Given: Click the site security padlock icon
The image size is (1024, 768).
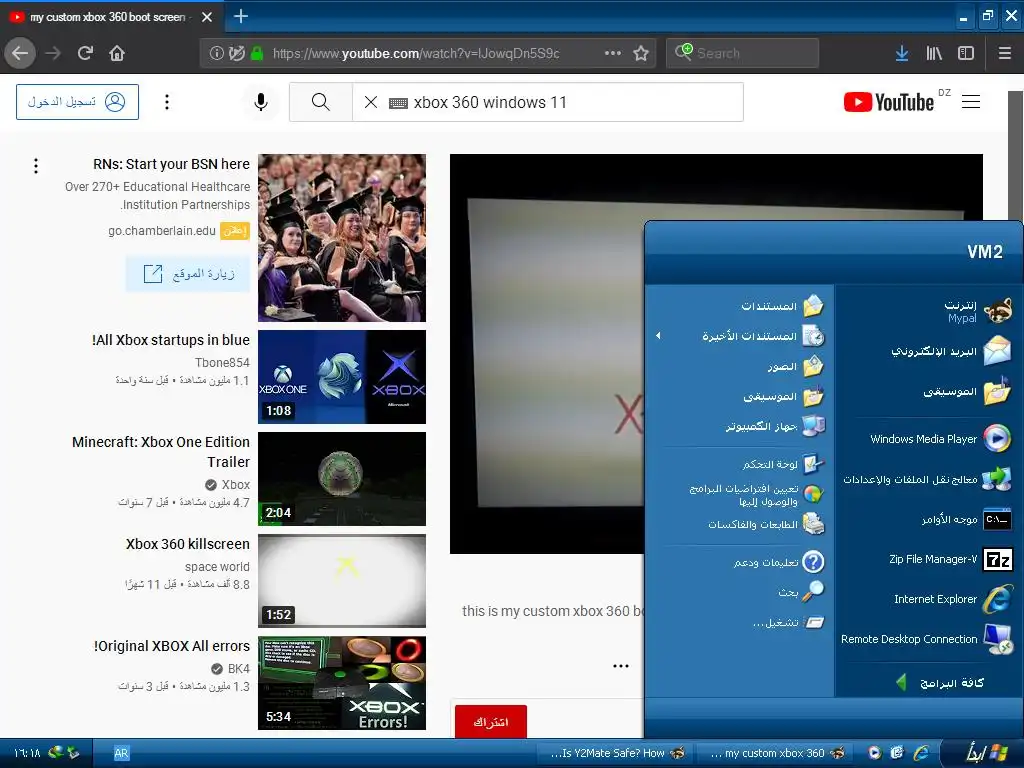Looking at the screenshot, I should [x=257, y=53].
